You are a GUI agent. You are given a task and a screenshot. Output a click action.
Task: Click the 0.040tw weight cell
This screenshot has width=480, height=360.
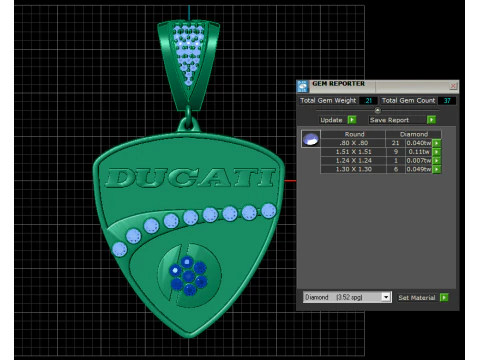tap(419, 143)
